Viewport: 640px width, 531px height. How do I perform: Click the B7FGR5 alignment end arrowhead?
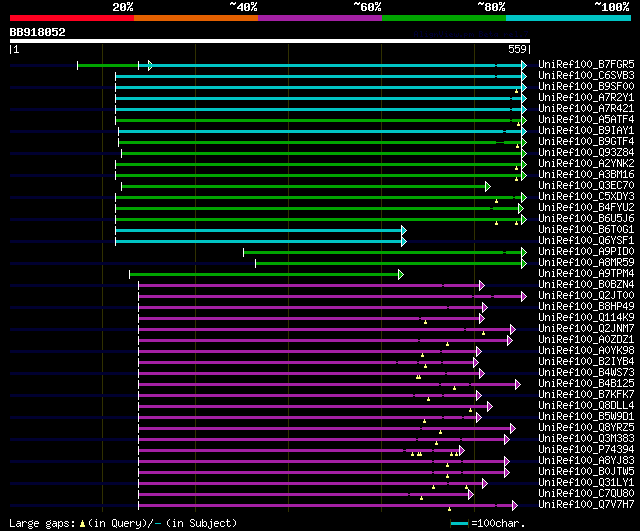524,65
